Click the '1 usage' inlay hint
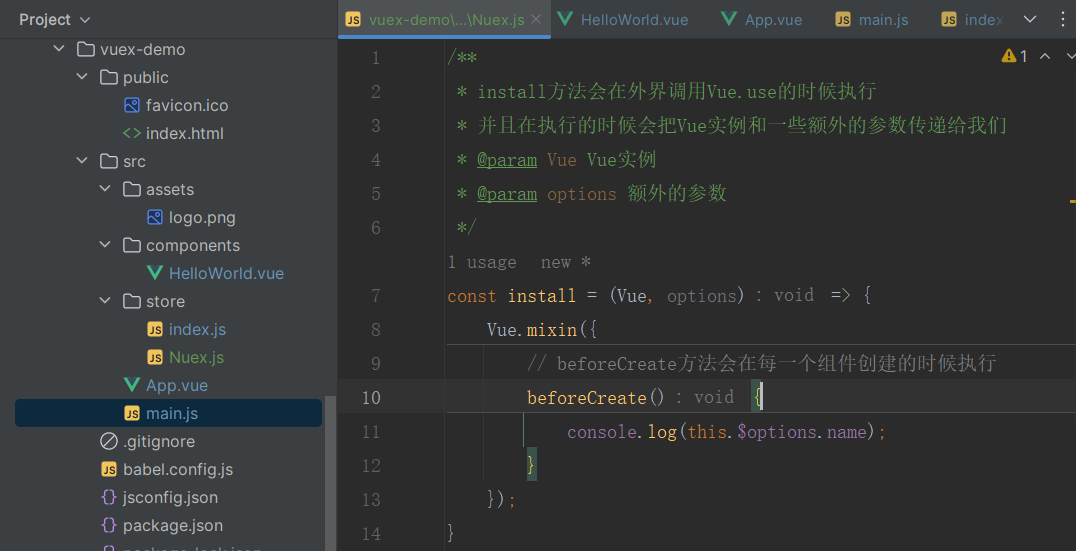Screen dimensions: 1076x551 (482, 262)
